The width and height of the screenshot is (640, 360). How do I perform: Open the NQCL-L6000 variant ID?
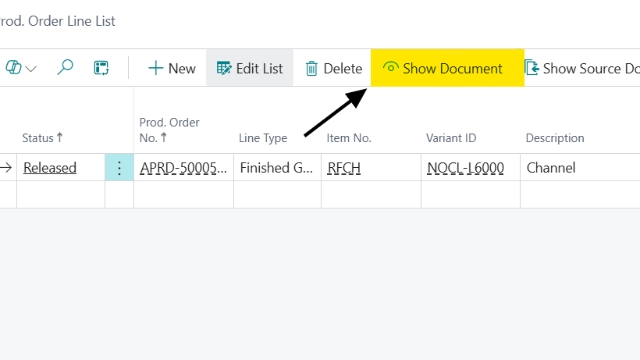(465, 168)
